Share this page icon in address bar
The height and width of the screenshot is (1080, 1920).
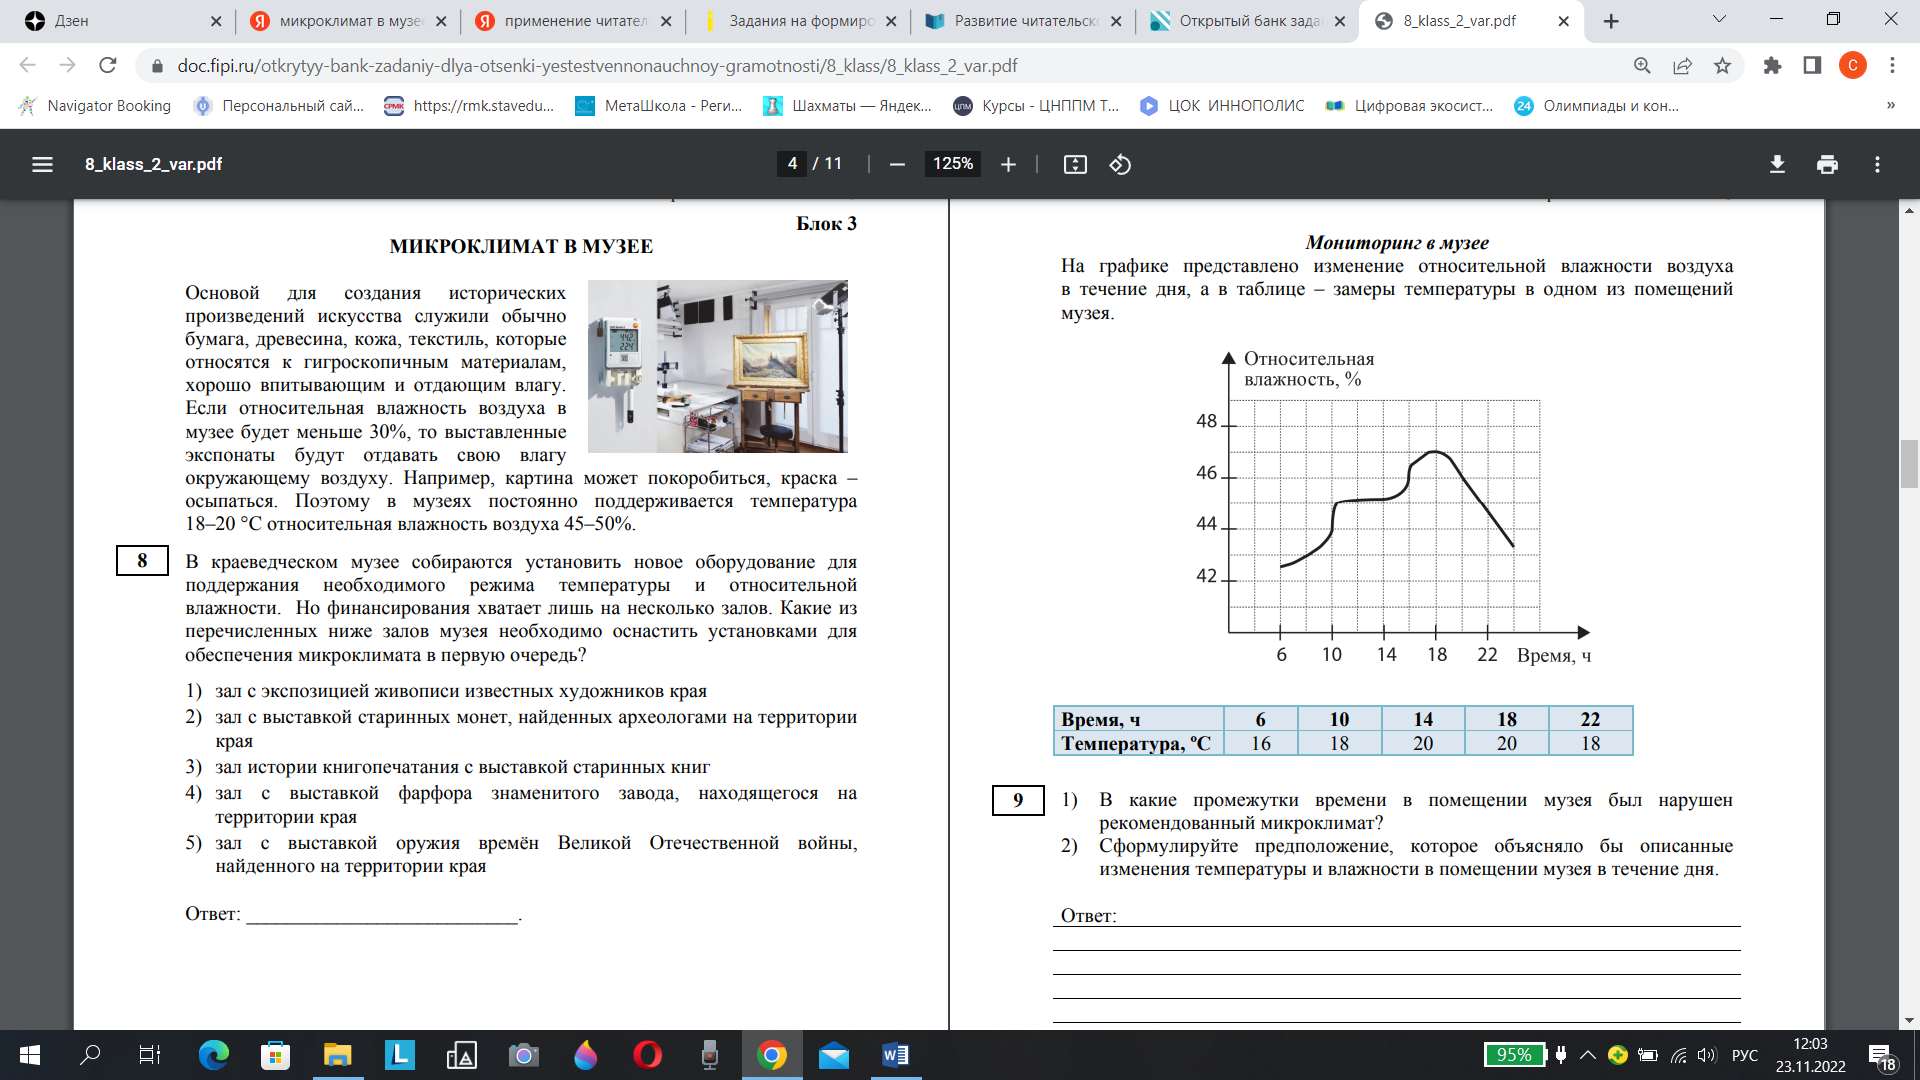(x=1682, y=65)
